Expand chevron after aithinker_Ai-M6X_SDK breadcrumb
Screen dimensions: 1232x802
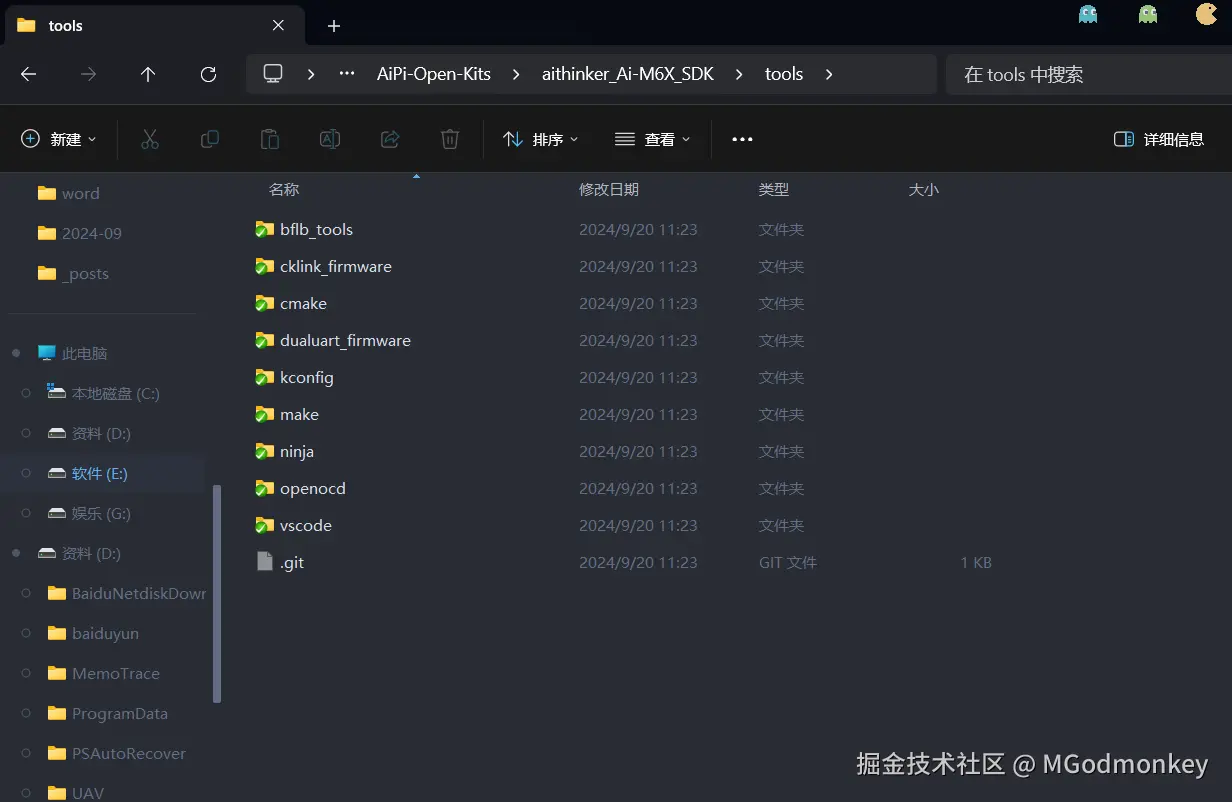[739, 74]
